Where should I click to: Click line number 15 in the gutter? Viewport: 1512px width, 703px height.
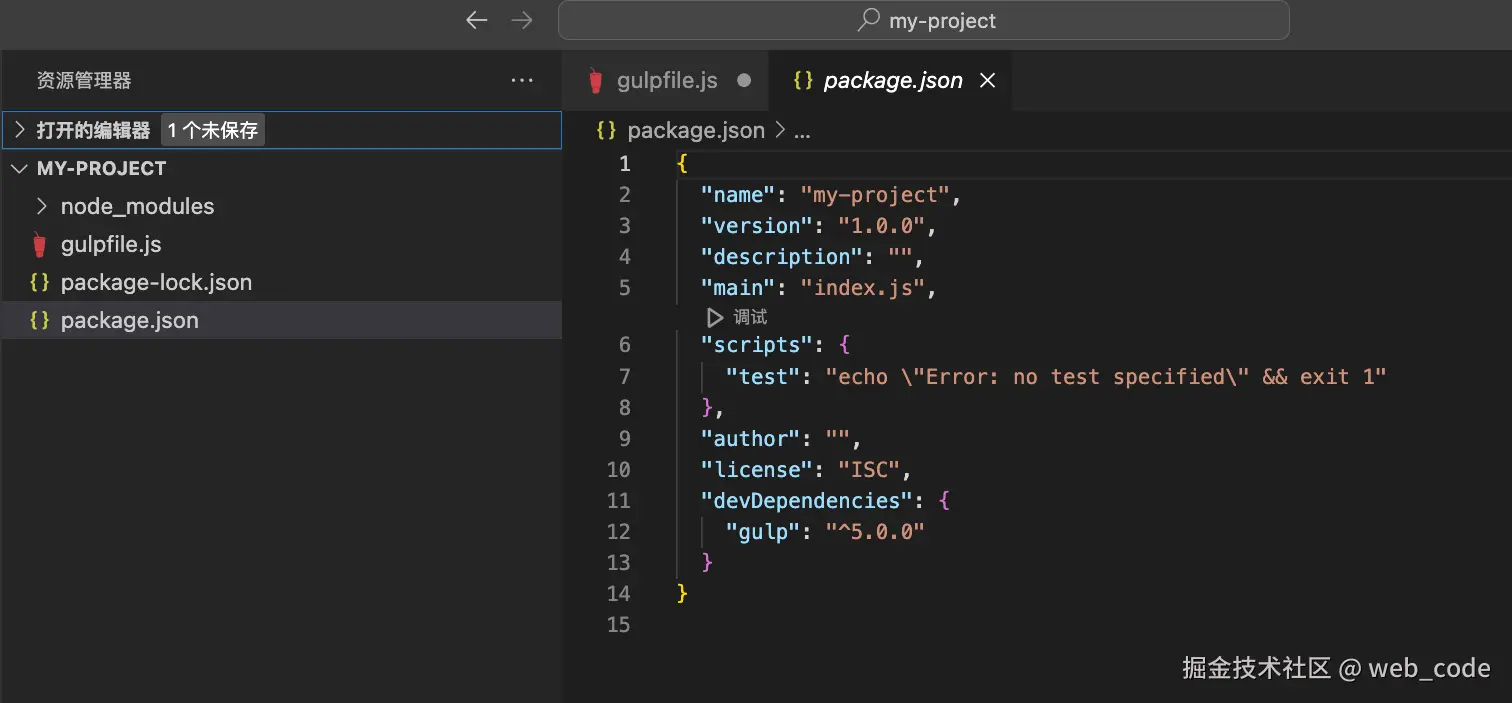coord(618,625)
